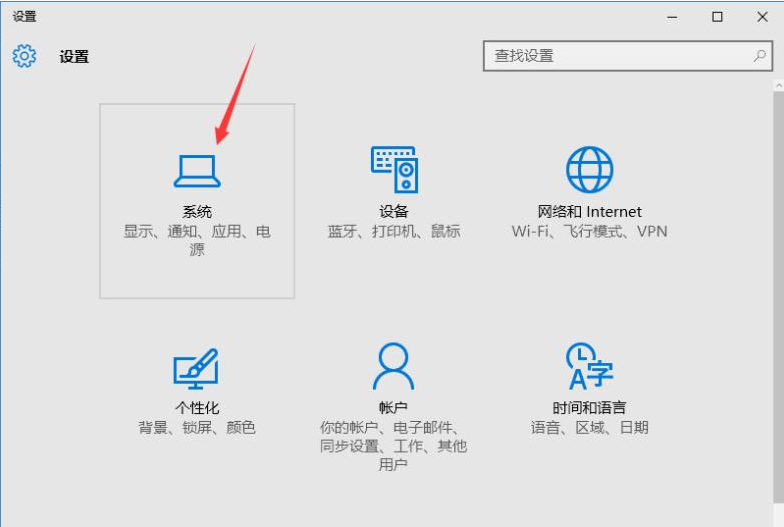Open the 个性化 paintbrush monitor icon

pyautogui.click(x=196, y=368)
